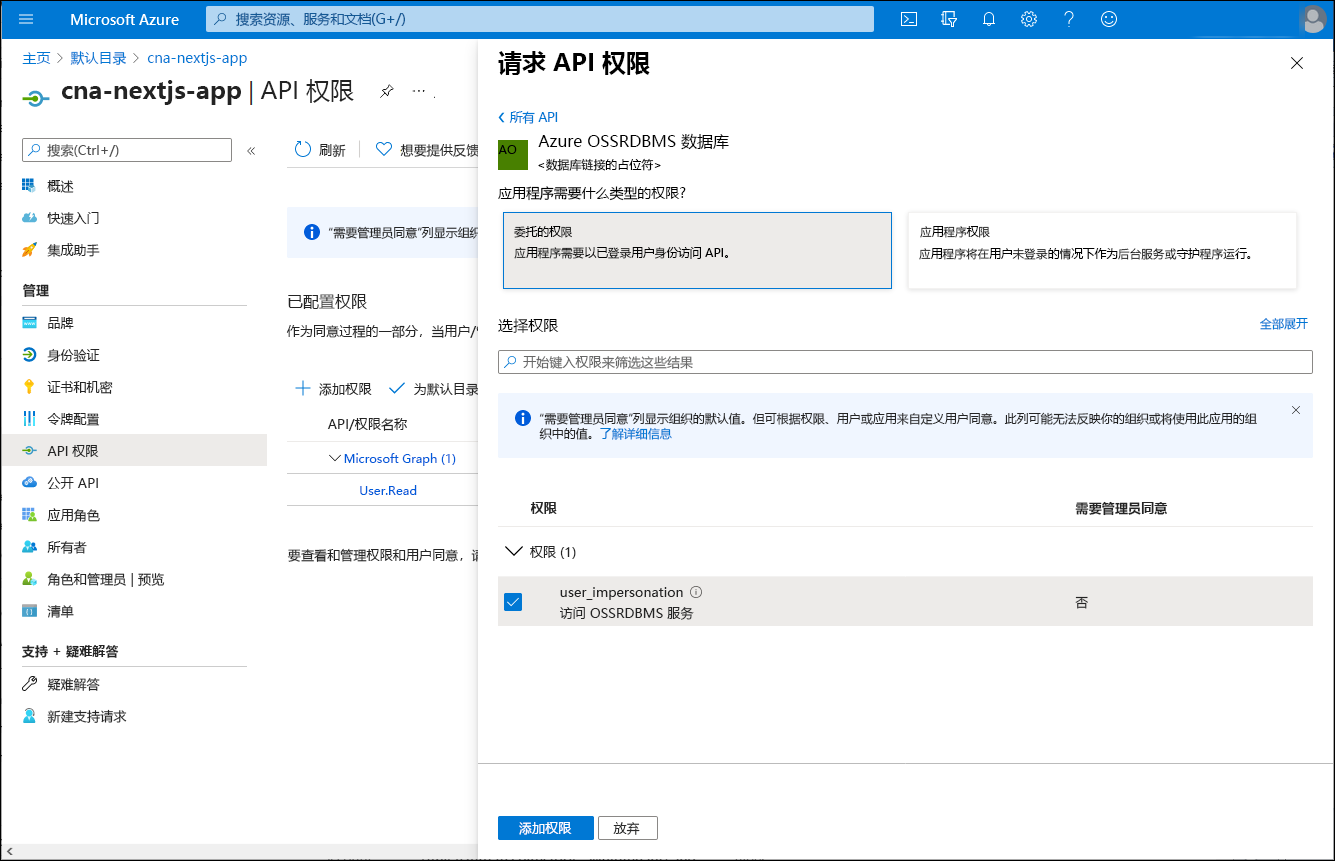
Task: Open 新建支持请求 in the sidebar
Action: pyautogui.click(x=87, y=716)
